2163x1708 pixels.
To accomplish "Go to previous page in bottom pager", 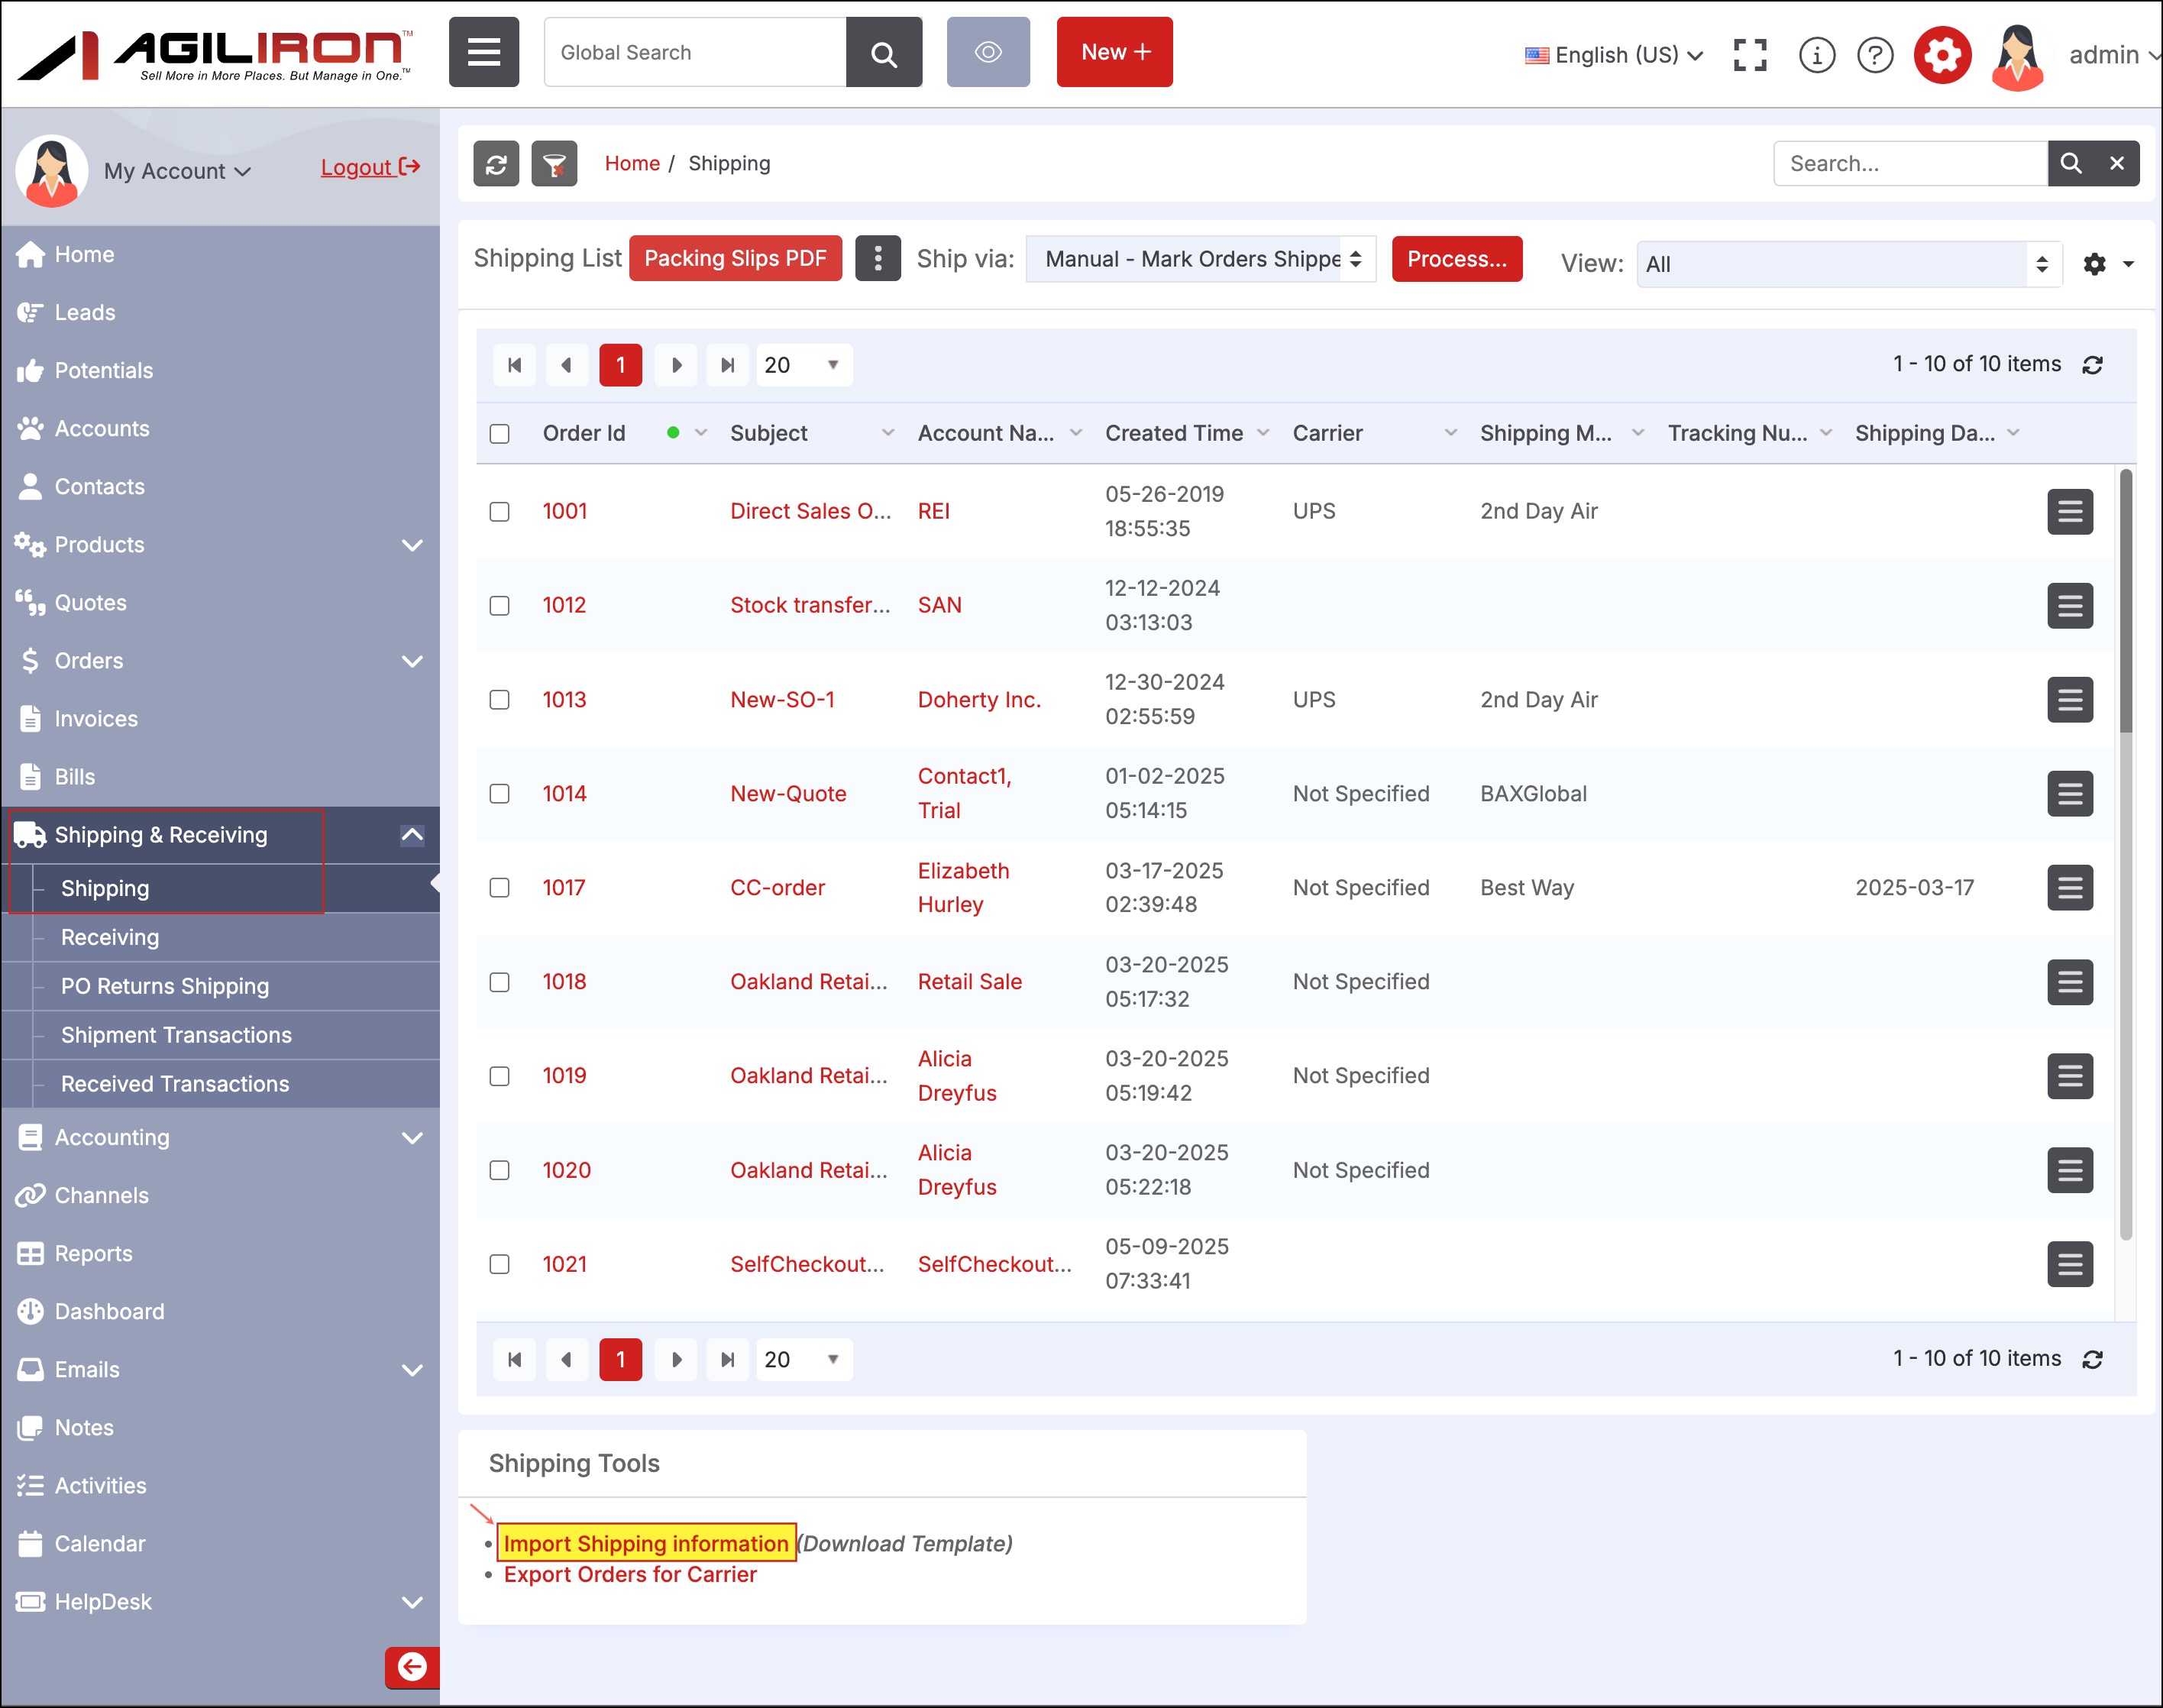I will 566,1360.
